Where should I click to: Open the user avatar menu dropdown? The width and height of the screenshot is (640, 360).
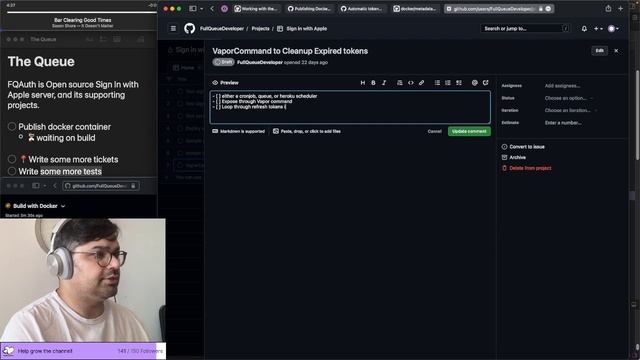613,29
